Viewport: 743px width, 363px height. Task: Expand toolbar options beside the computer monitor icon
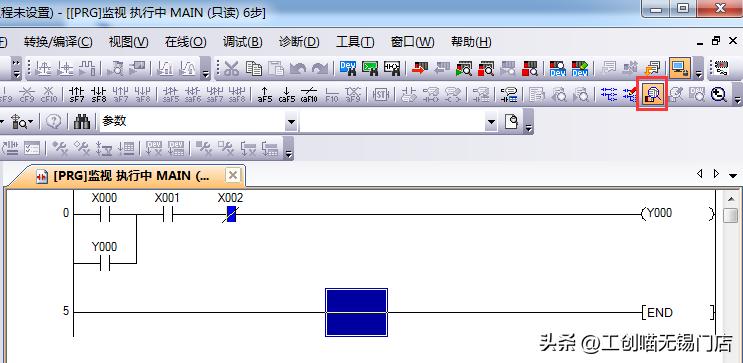(x=699, y=69)
